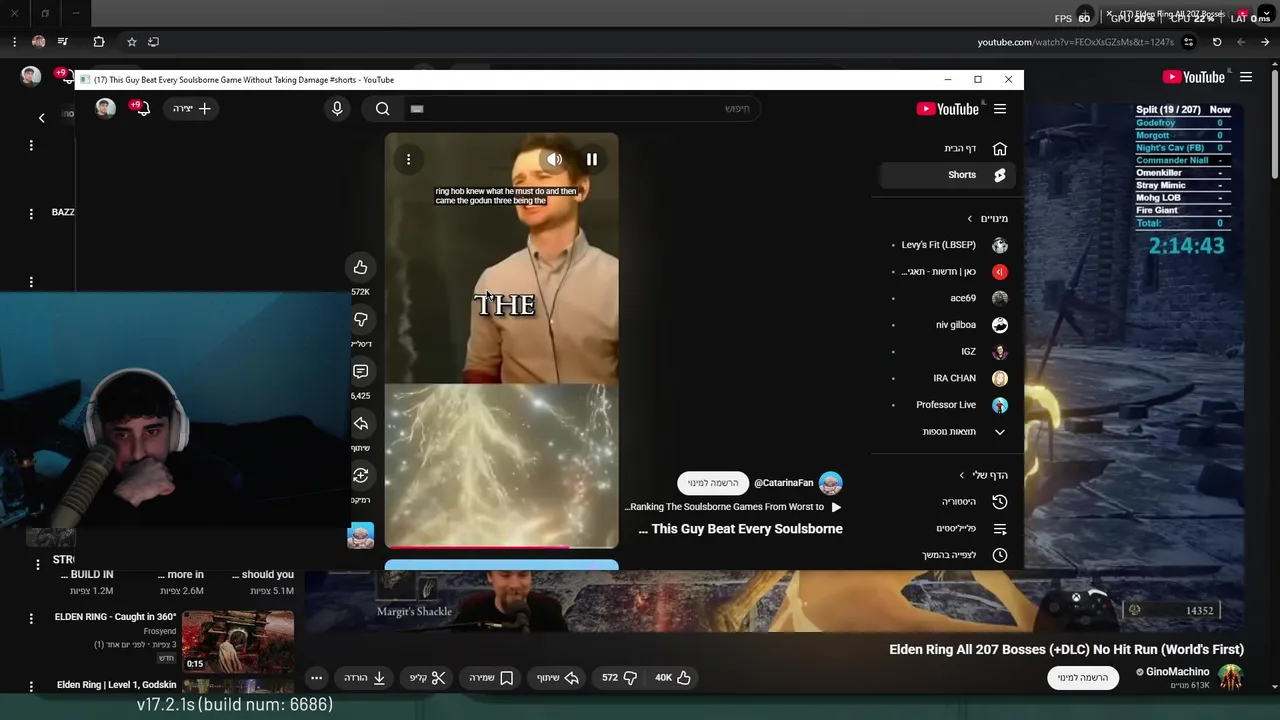Download (הורדה) the Elden Ring video
Screen dimensions: 1280x720
tap(365, 677)
